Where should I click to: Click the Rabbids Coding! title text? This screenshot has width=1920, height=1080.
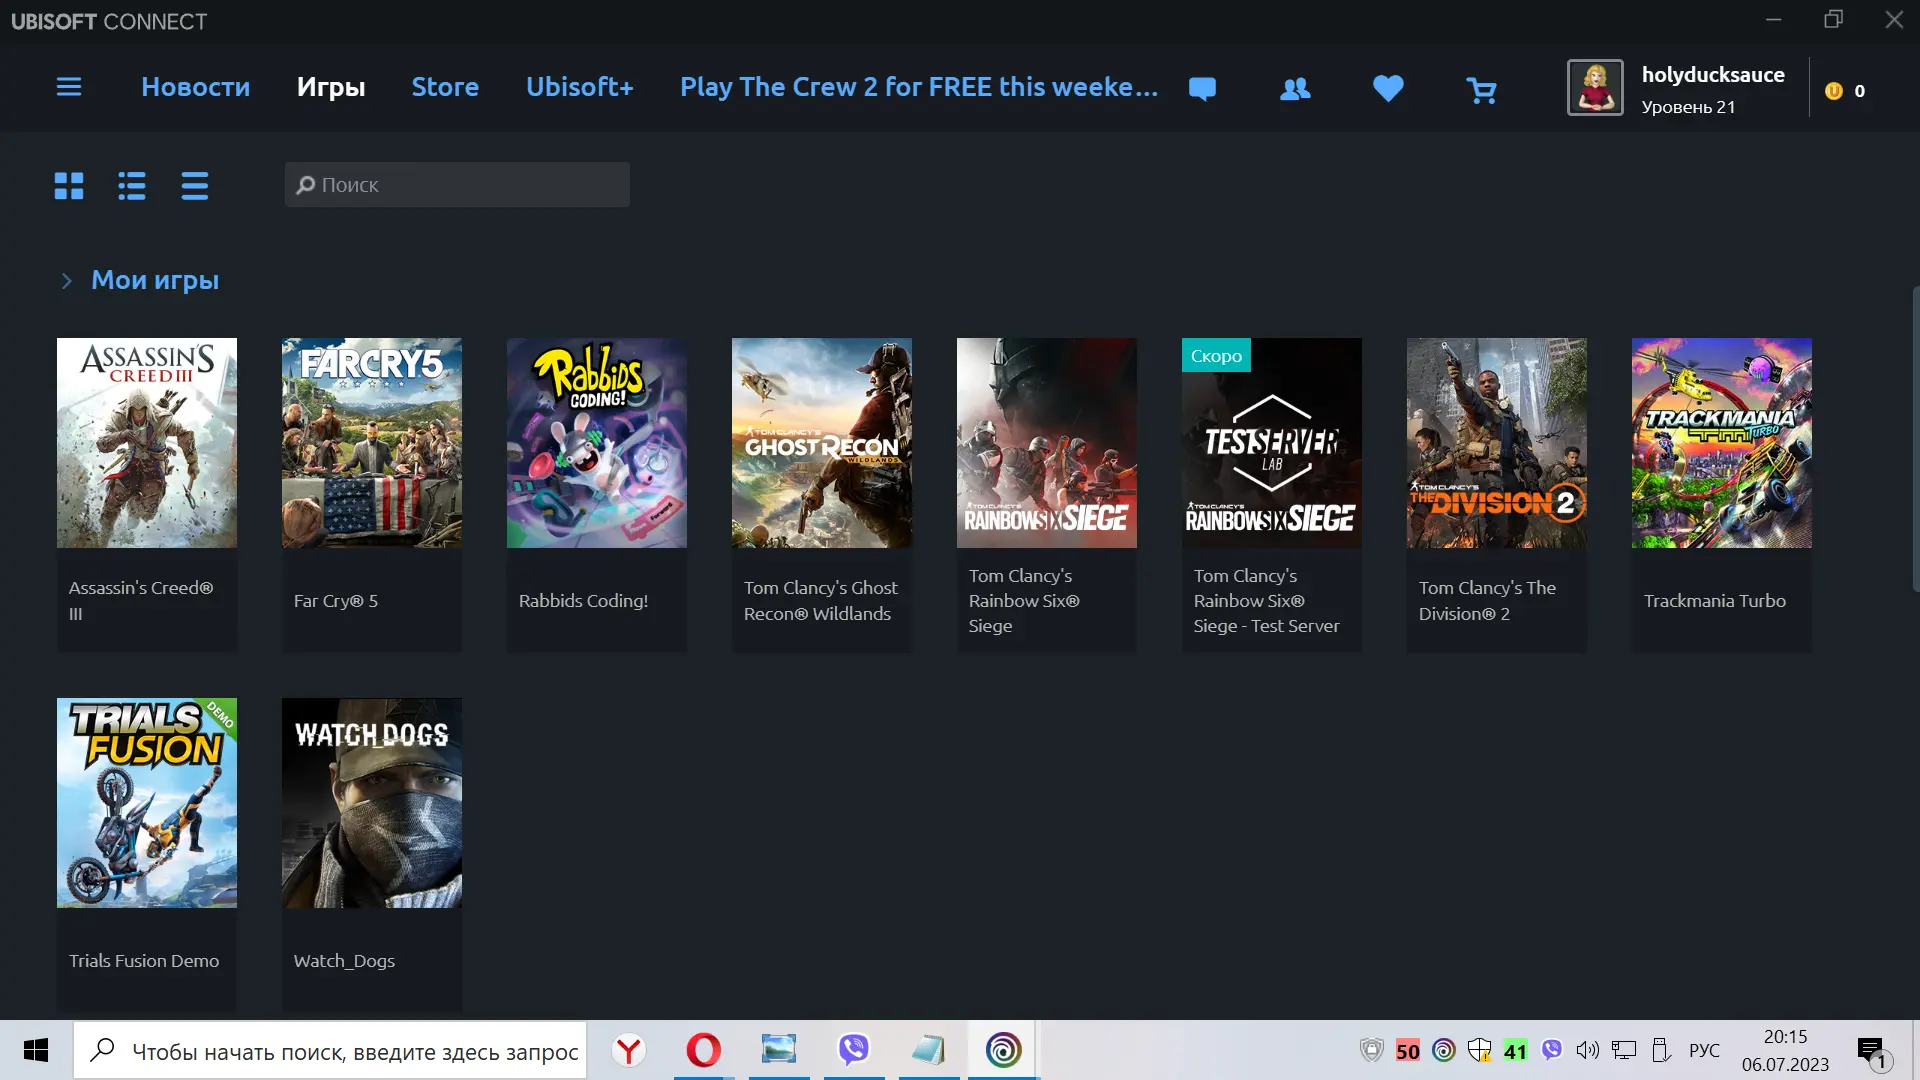click(x=584, y=601)
